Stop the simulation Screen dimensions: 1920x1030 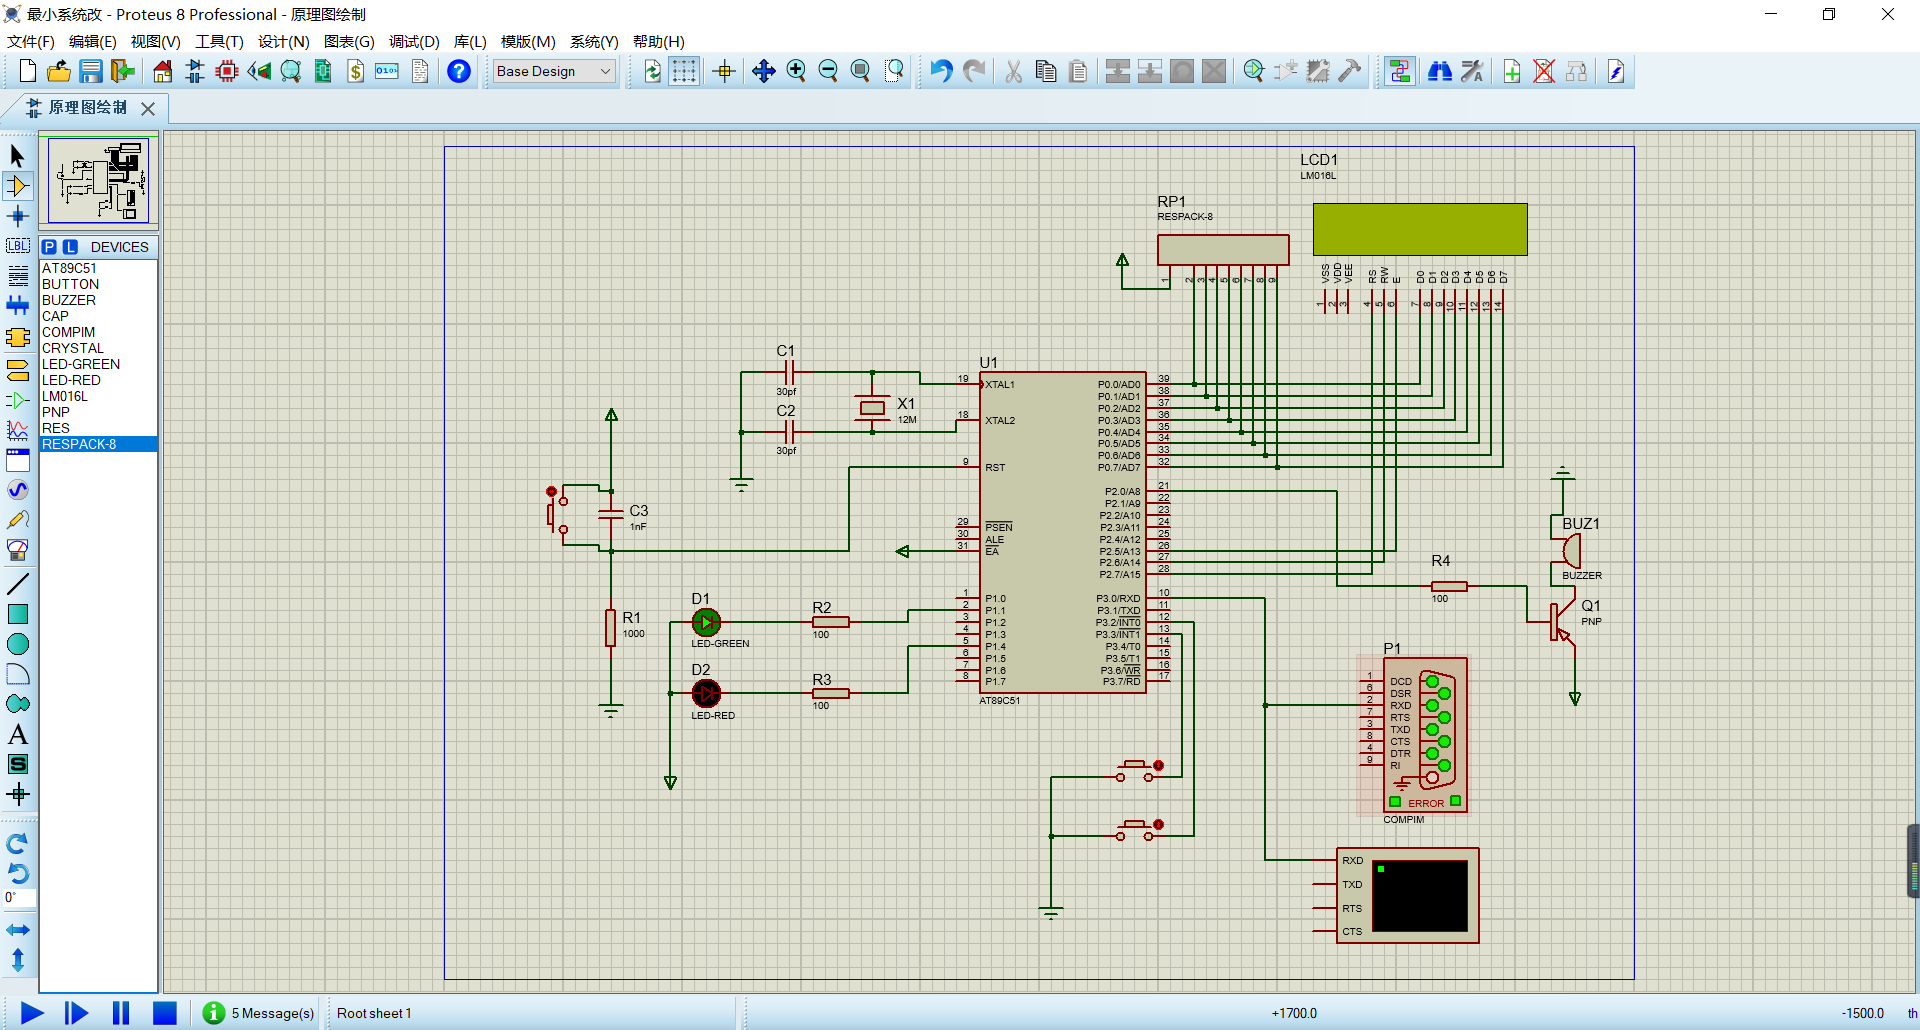[164, 1013]
